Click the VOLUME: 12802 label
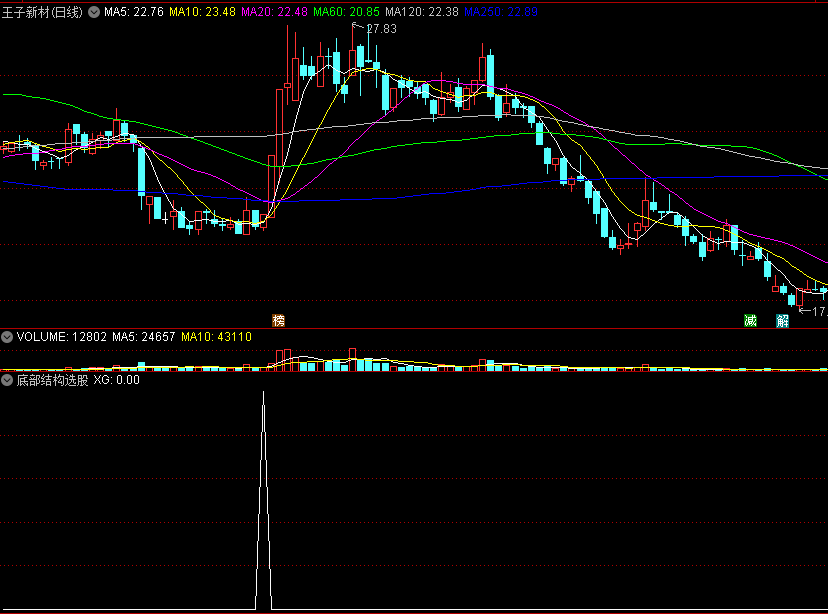The height and width of the screenshot is (614, 828). (x=62, y=337)
